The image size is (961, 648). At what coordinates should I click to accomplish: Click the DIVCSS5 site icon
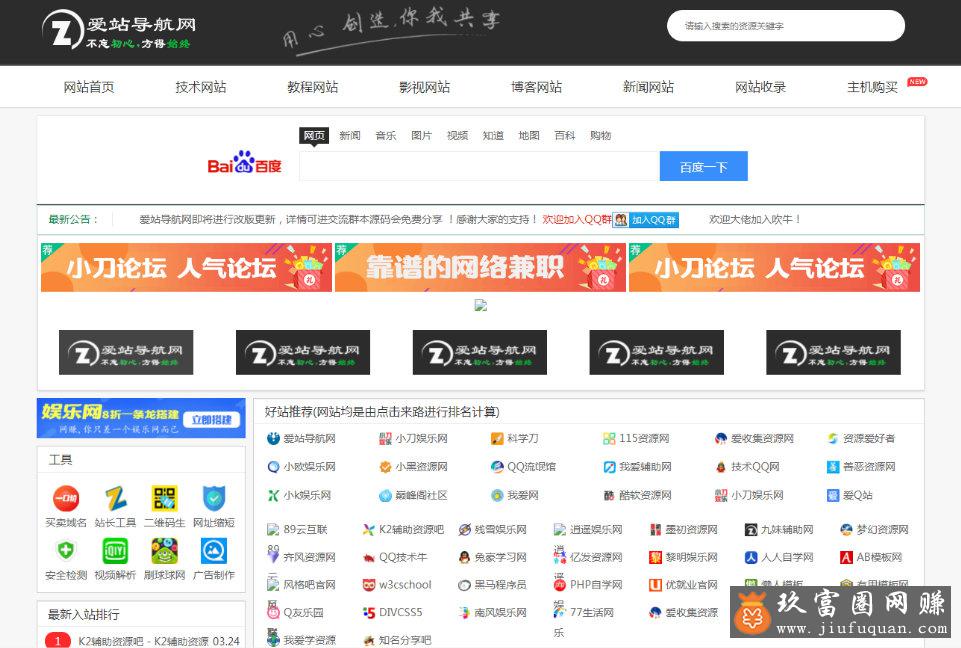click(368, 612)
